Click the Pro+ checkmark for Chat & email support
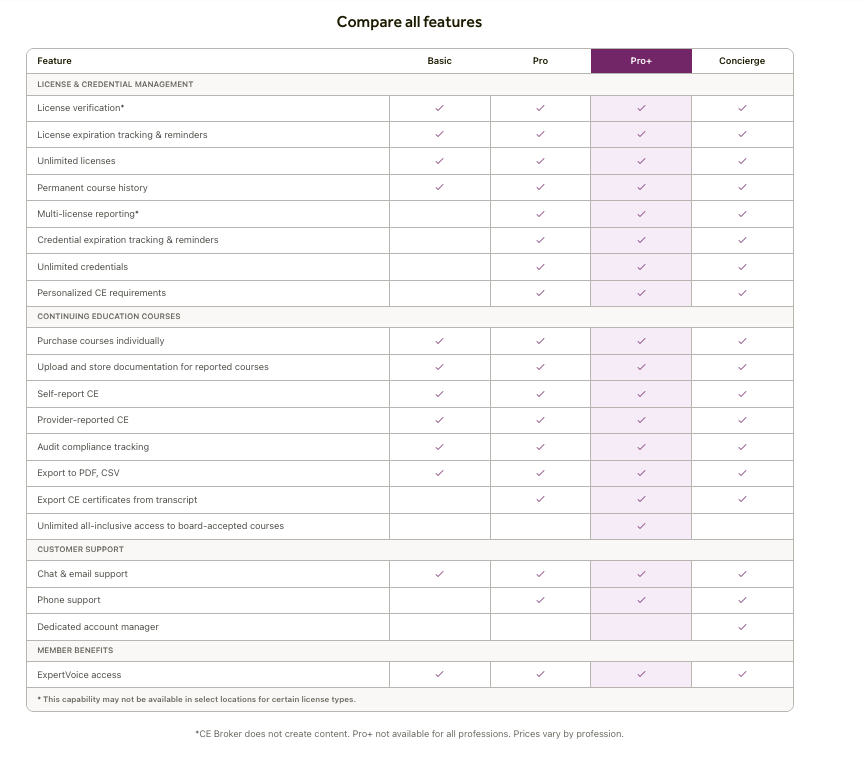This screenshot has height=757, width=867. [641, 574]
